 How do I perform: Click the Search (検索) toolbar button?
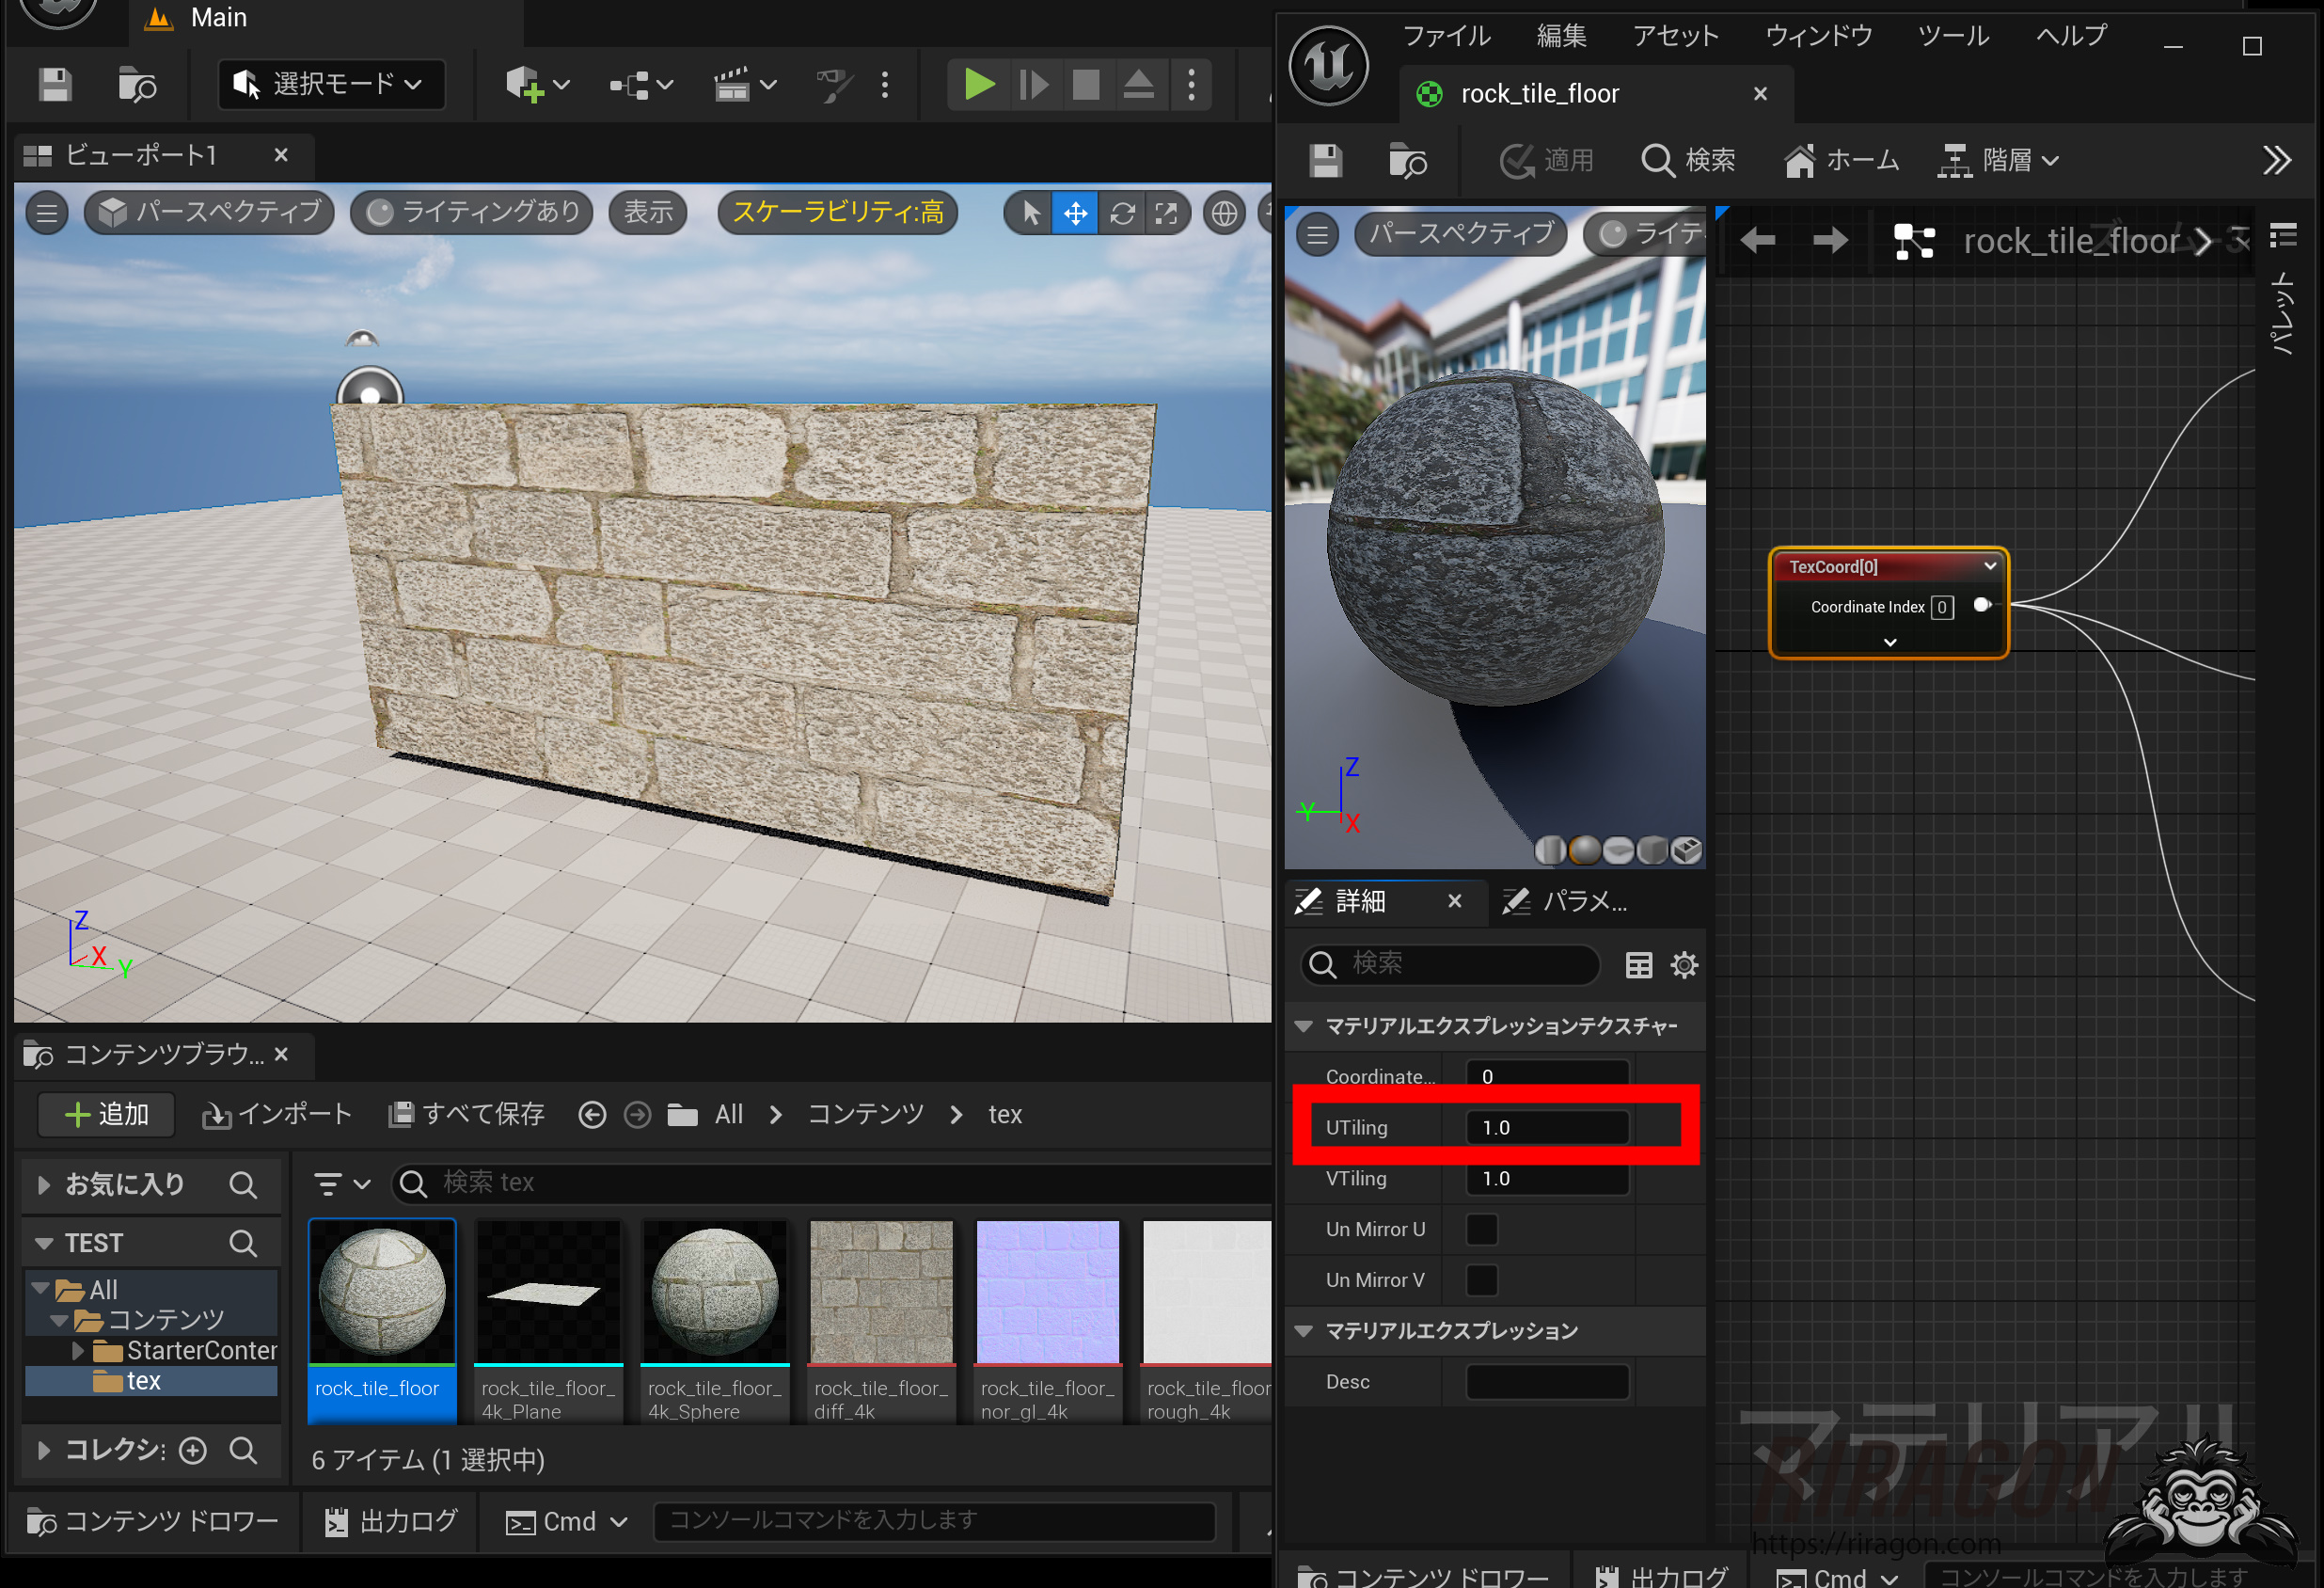[x=1688, y=160]
